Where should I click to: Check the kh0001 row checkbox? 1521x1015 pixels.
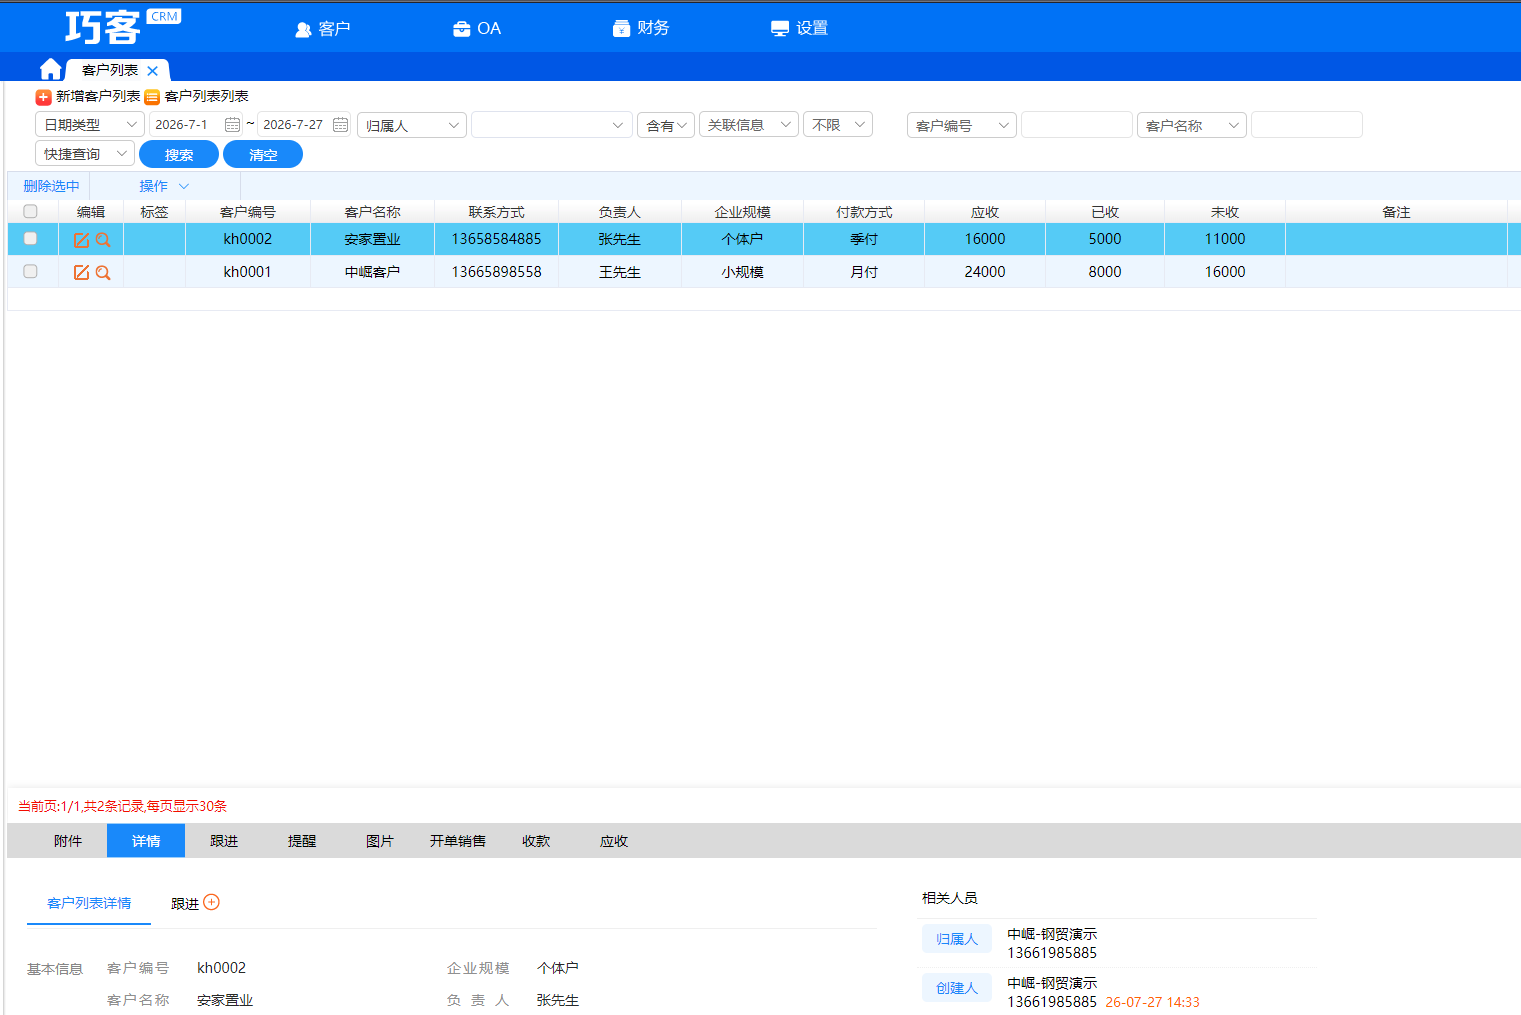tap(30, 271)
